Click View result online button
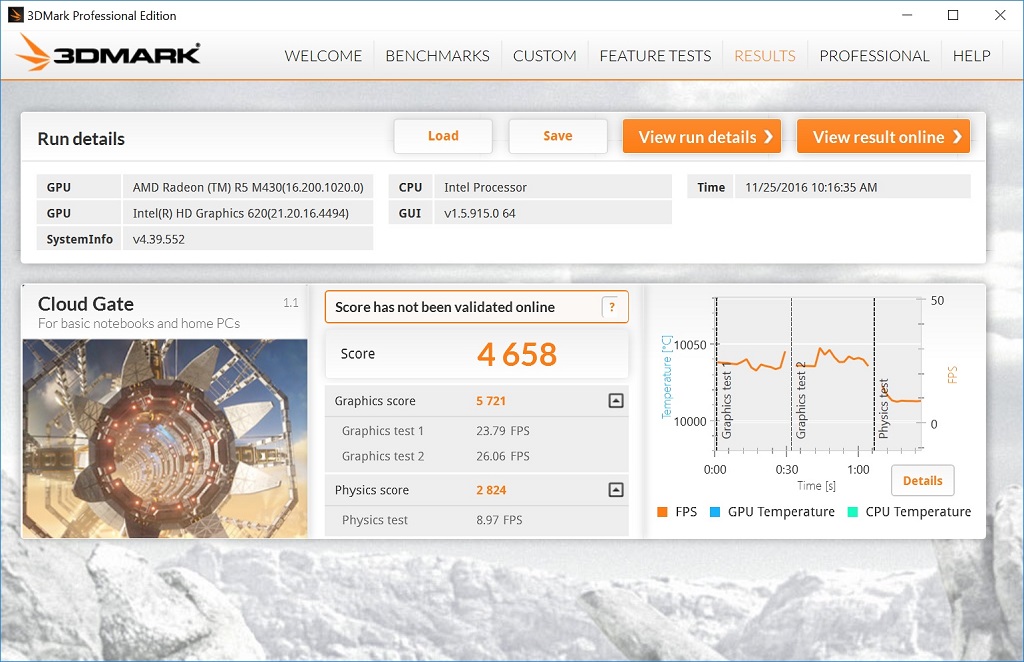Screen dimensions: 1024x662 click(x=883, y=137)
